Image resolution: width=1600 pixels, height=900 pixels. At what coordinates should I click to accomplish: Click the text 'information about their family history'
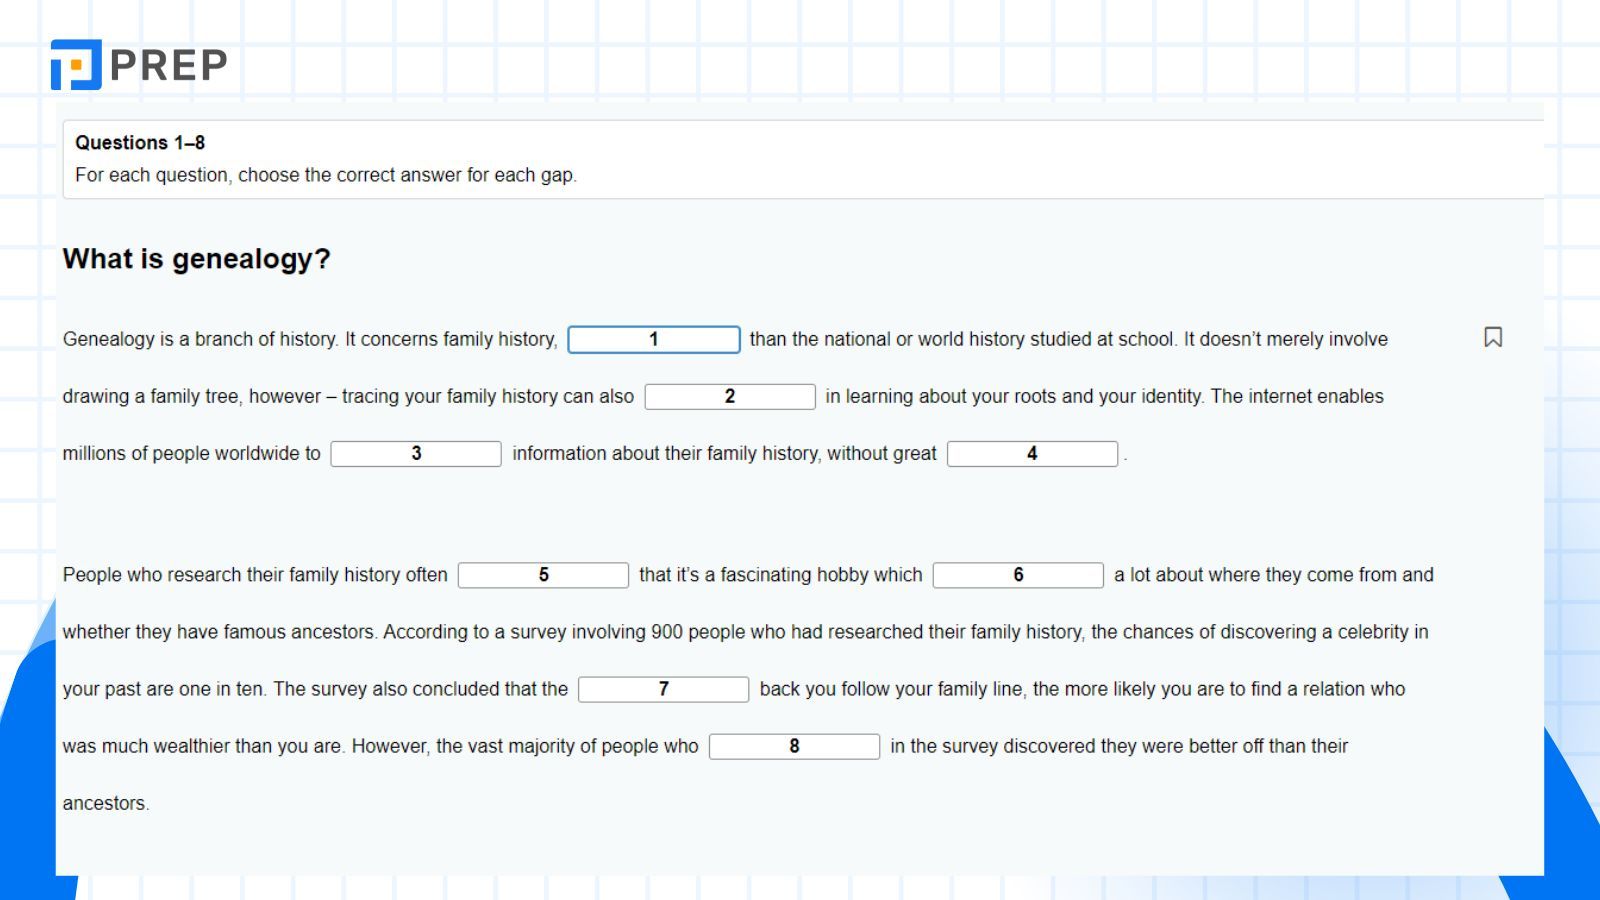click(666, 454)
